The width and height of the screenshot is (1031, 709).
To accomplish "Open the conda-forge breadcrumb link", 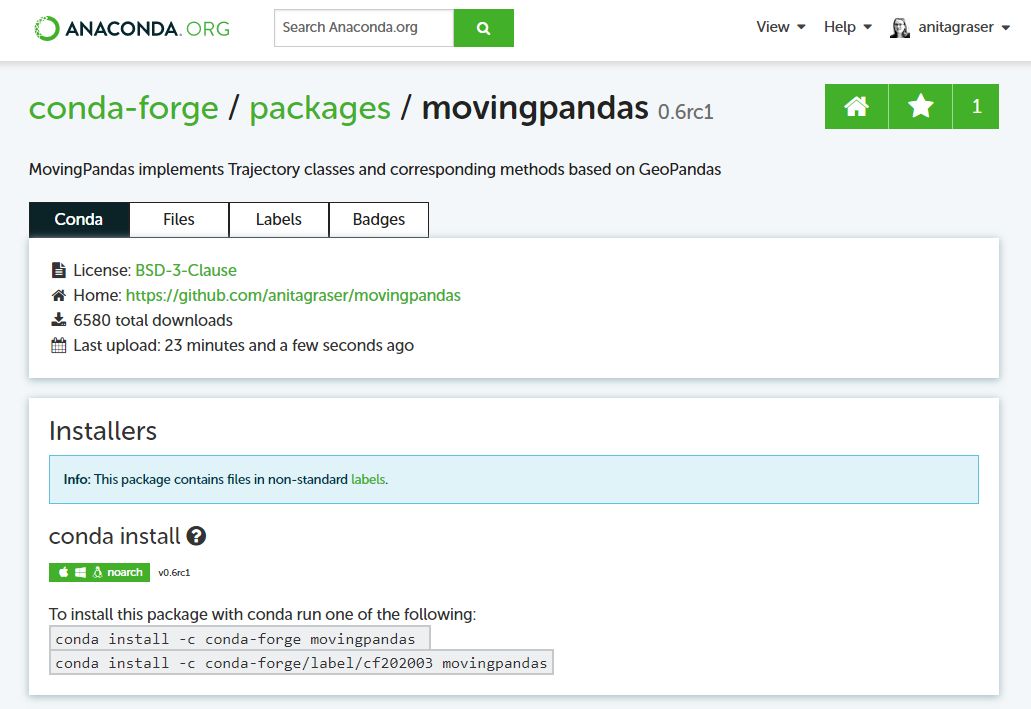I will point(123,108).
